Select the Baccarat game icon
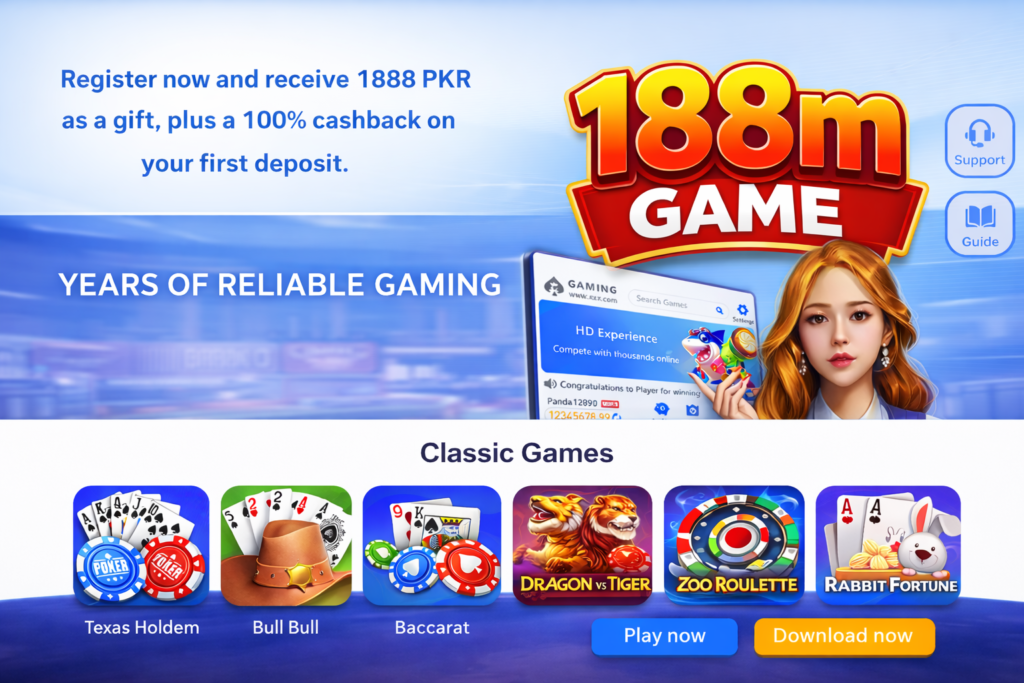Screen dimensions: 1024x683 [432, 545]
